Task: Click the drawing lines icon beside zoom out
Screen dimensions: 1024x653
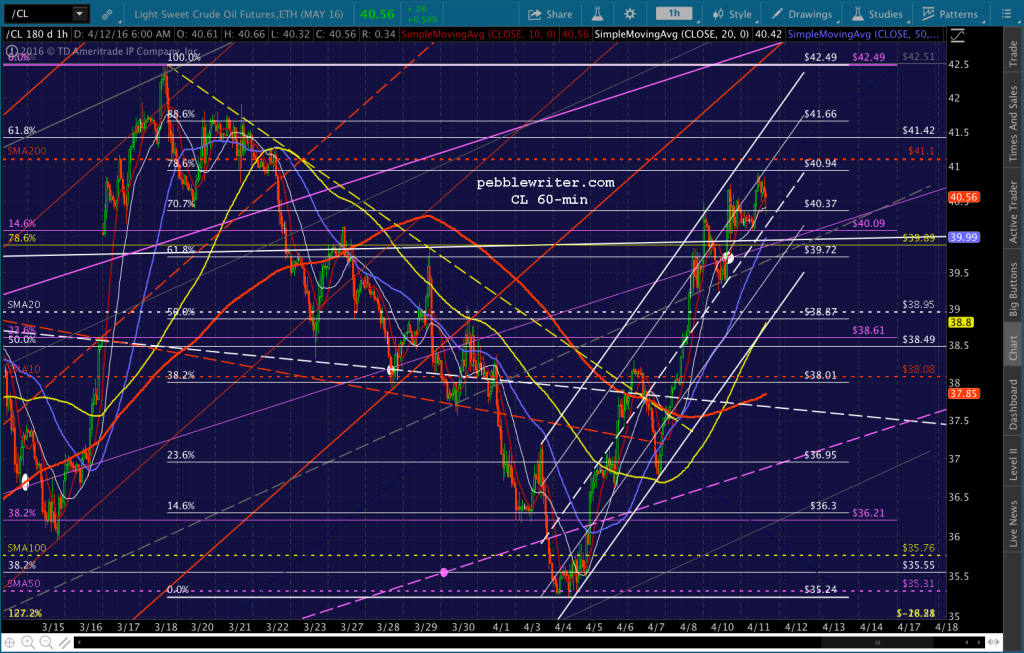Action: click(x=64, y=643)
